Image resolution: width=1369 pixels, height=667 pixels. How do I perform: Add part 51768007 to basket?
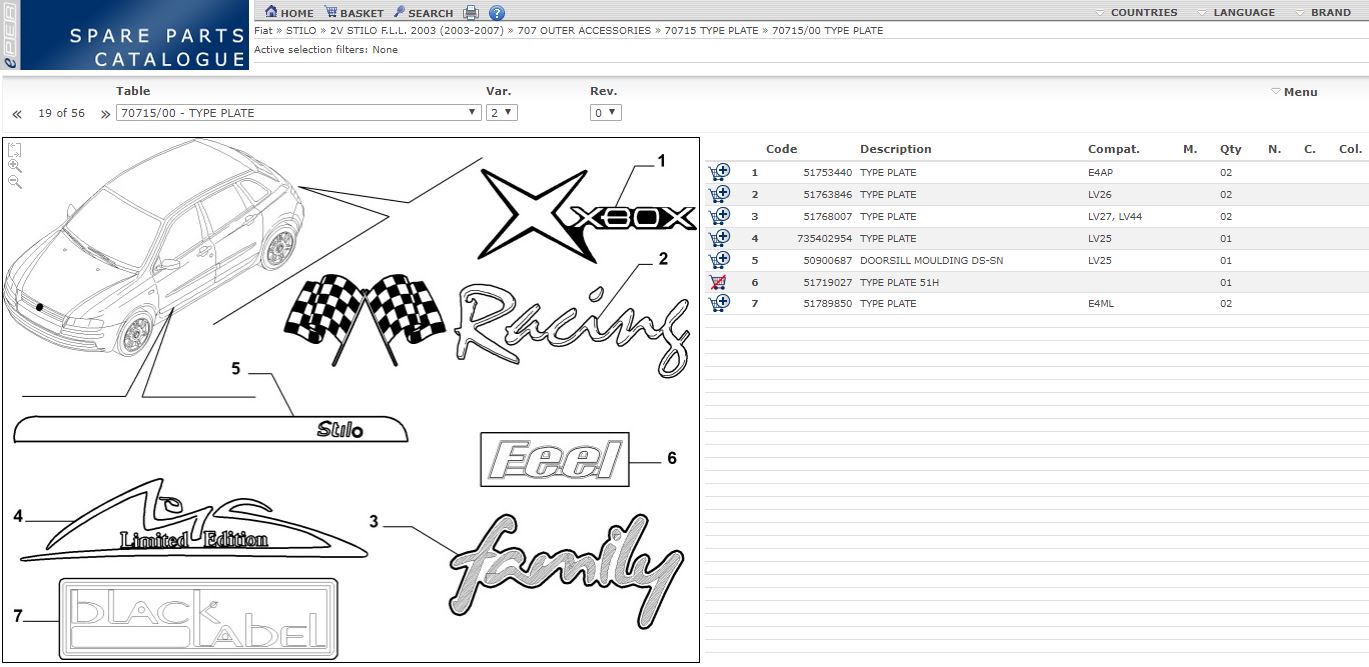(719, 216)
